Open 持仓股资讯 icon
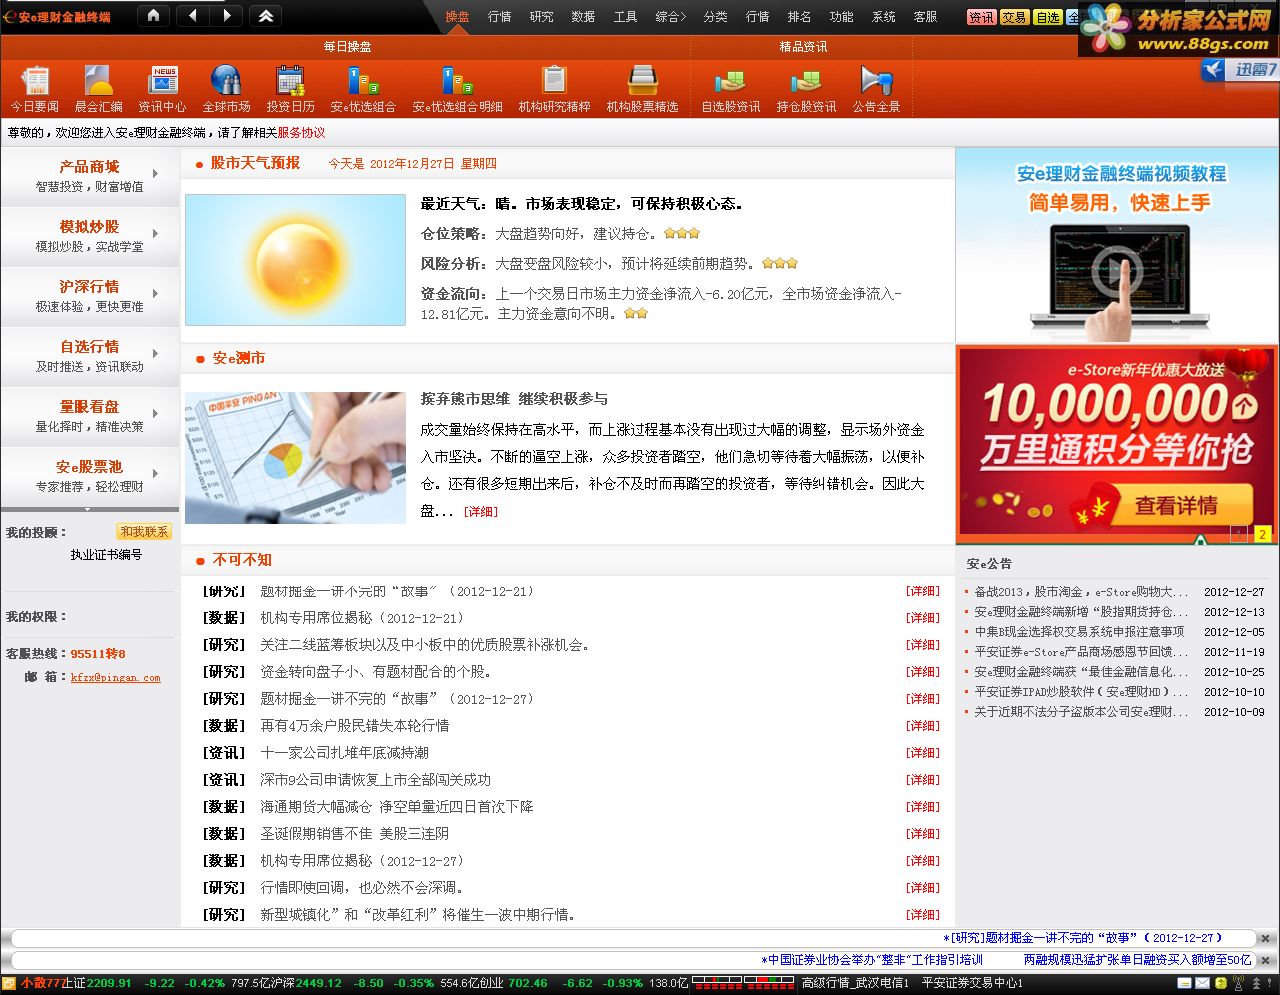1280x995 pixels. coord(806,89)
